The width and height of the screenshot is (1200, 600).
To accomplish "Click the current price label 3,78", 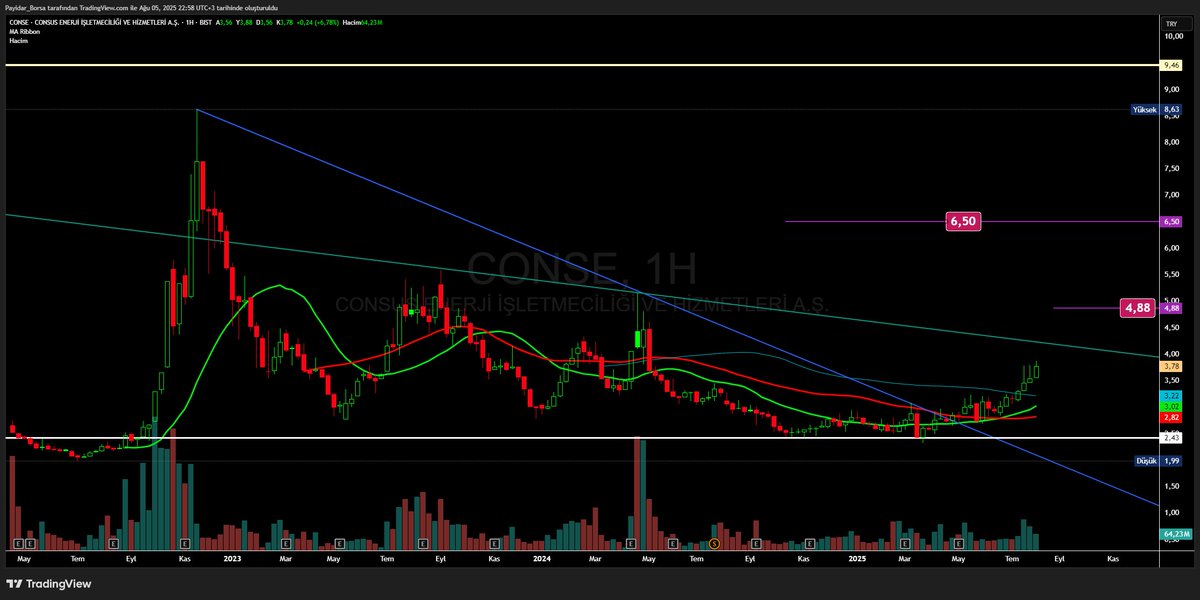I will 1172,367.
